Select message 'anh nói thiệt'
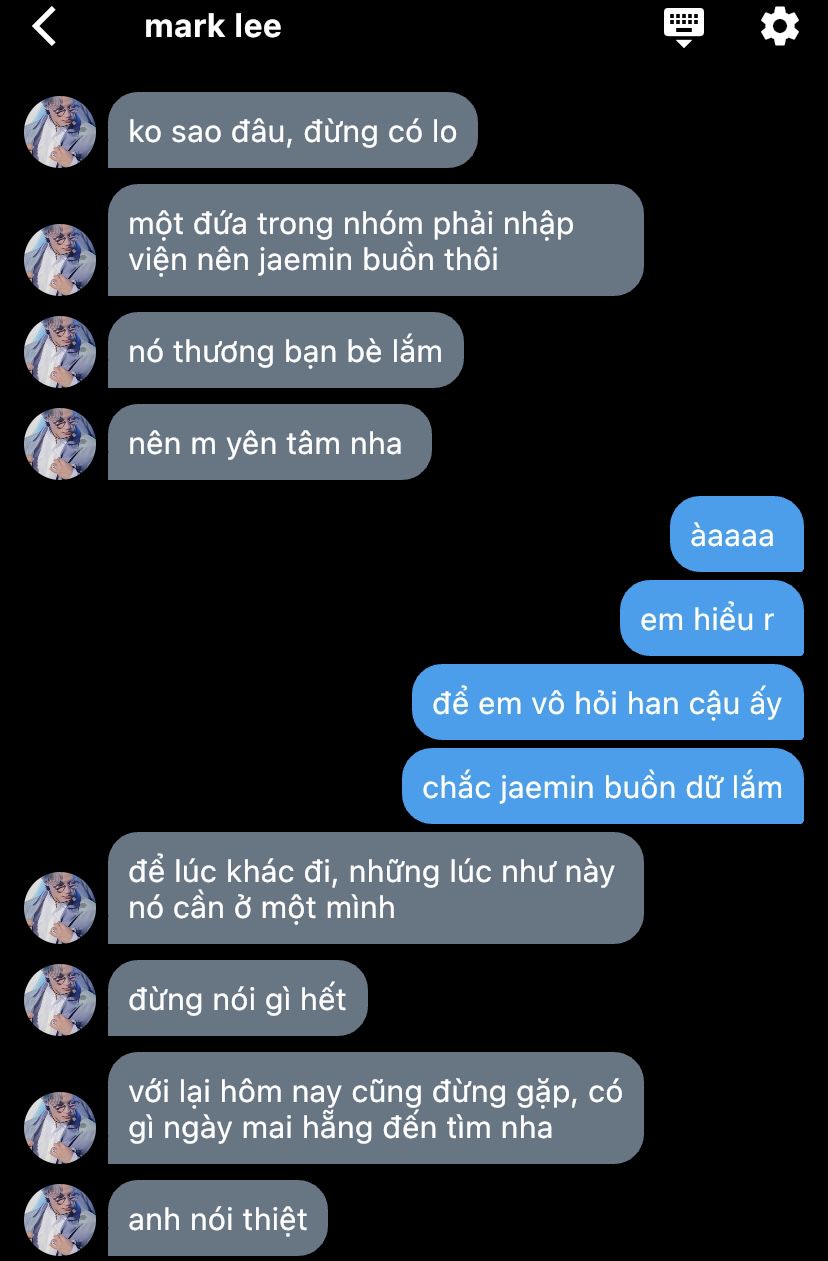 point(218,1218)
